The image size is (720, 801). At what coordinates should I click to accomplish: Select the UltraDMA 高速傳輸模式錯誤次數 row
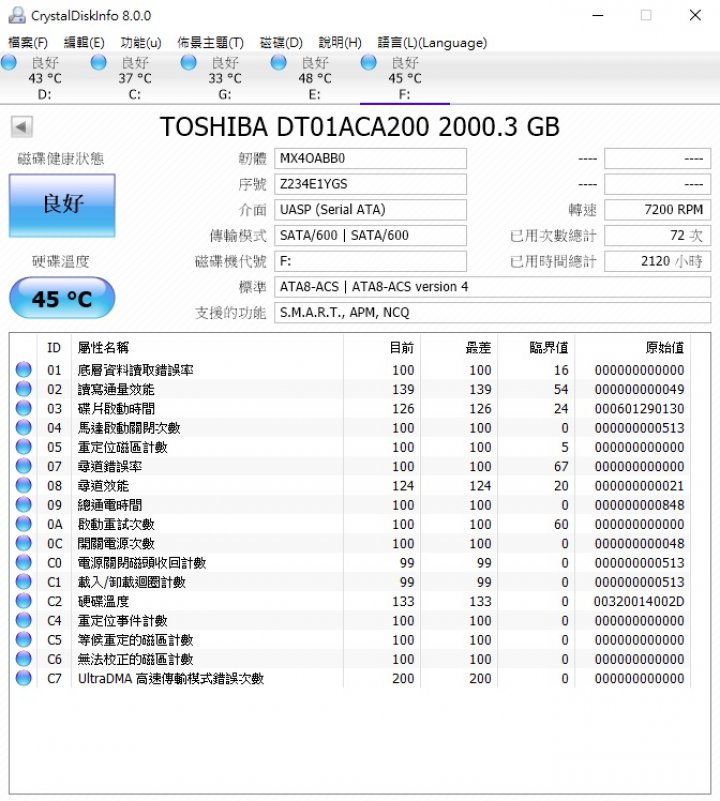pyautogui.click(x=350, y=678)
